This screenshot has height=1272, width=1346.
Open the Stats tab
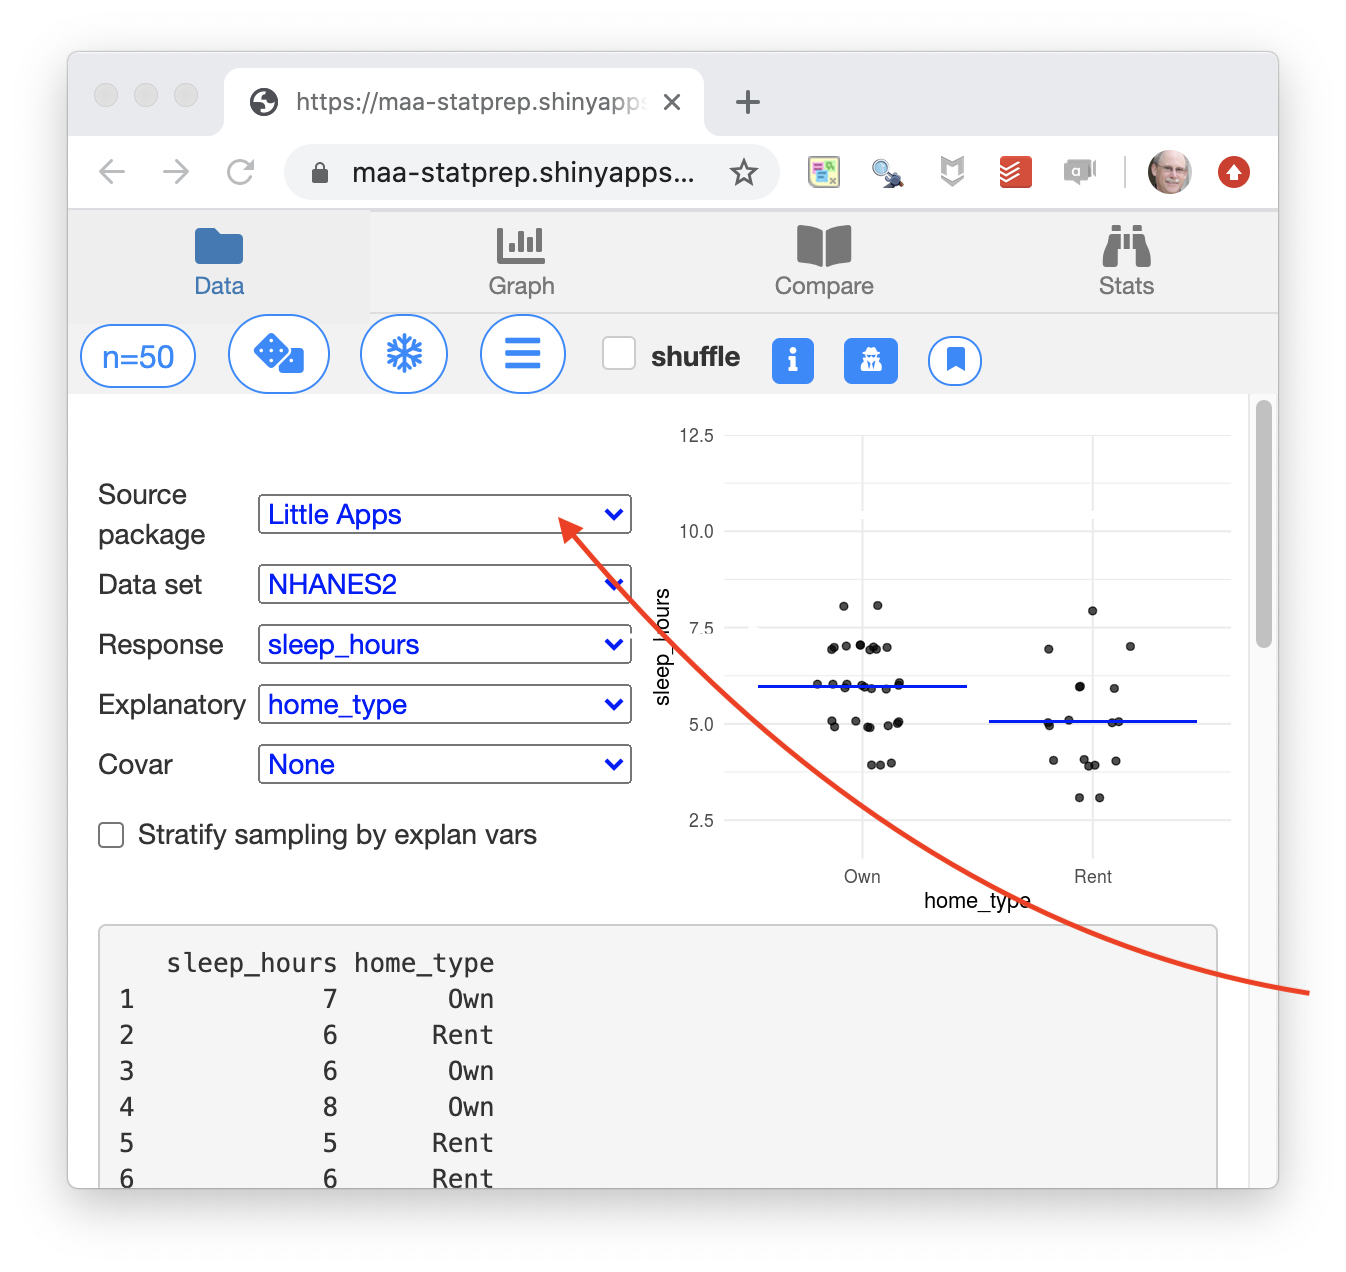[1126, 262]
